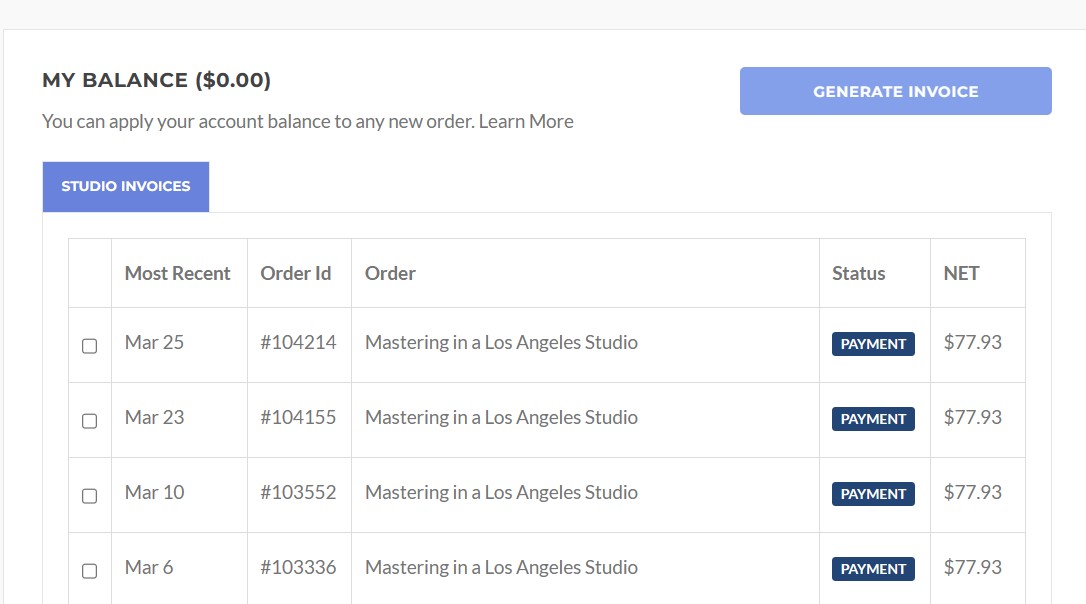Check the box for Mar 23 order
Image resolution: width=1086 pixels, height=604 pixels.
[89, 421]
